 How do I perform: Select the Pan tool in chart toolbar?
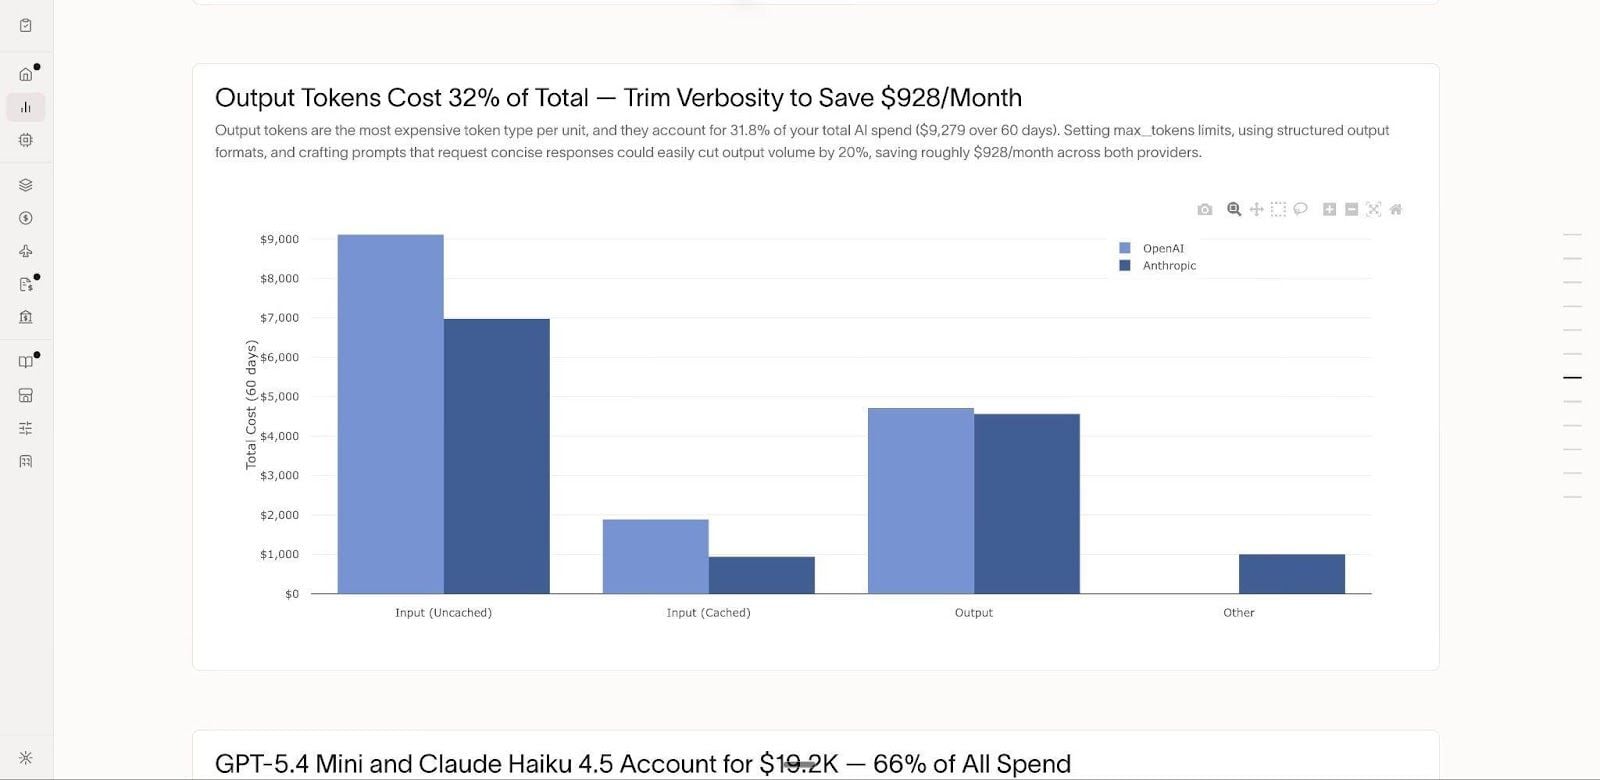1256,209
